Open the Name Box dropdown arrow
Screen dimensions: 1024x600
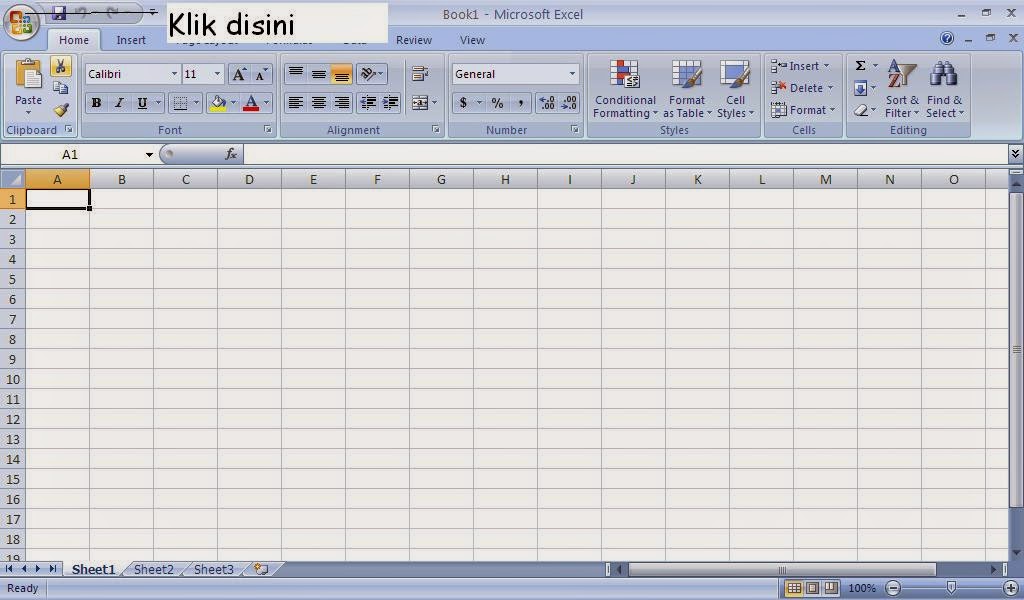pos(149,155)
